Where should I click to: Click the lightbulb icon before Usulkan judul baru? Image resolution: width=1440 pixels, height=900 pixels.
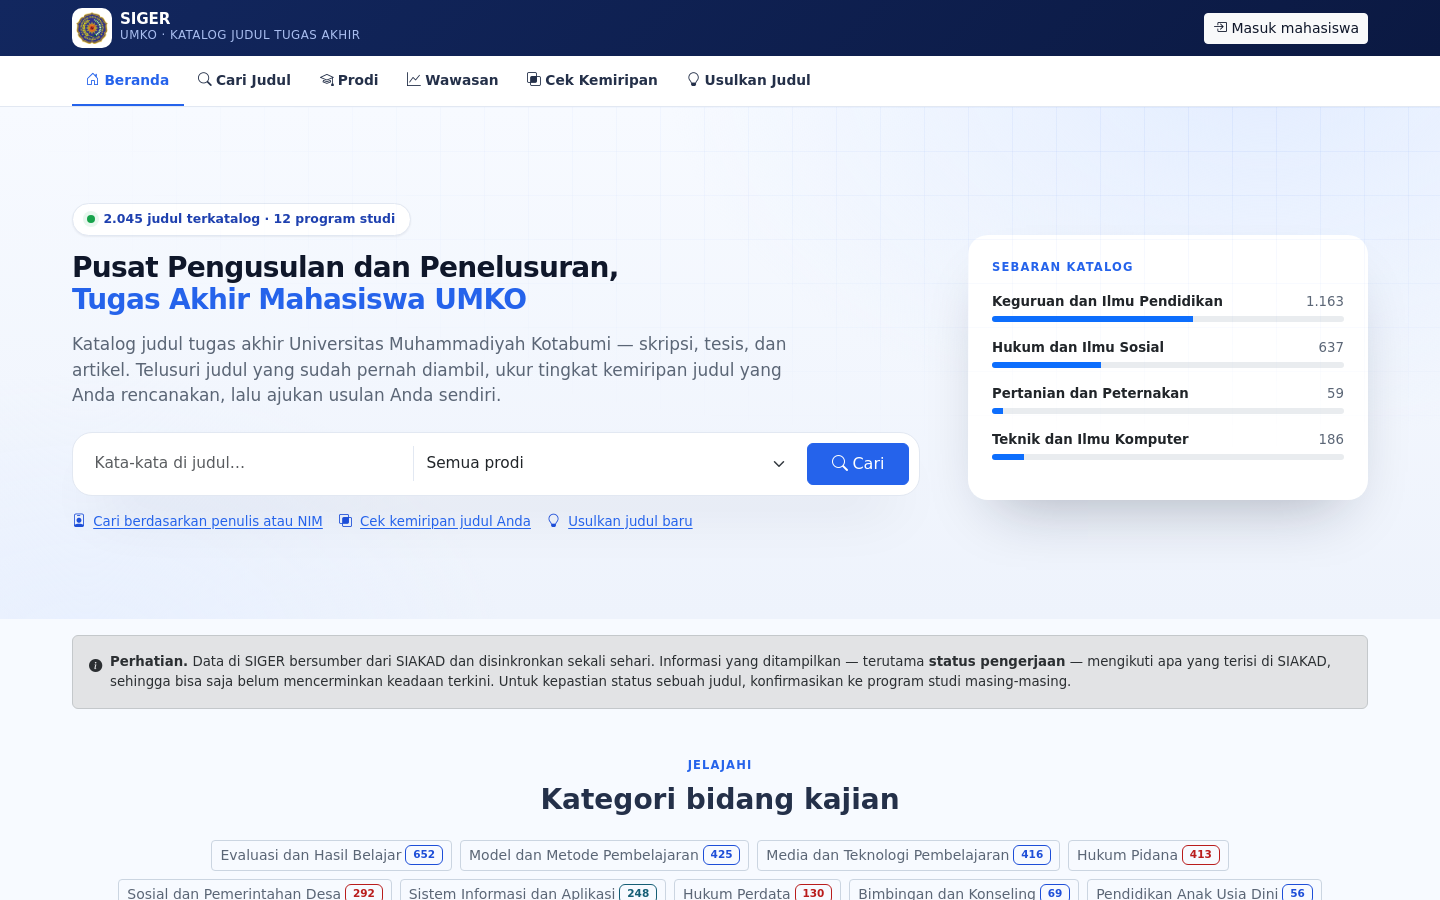point(554,520)
